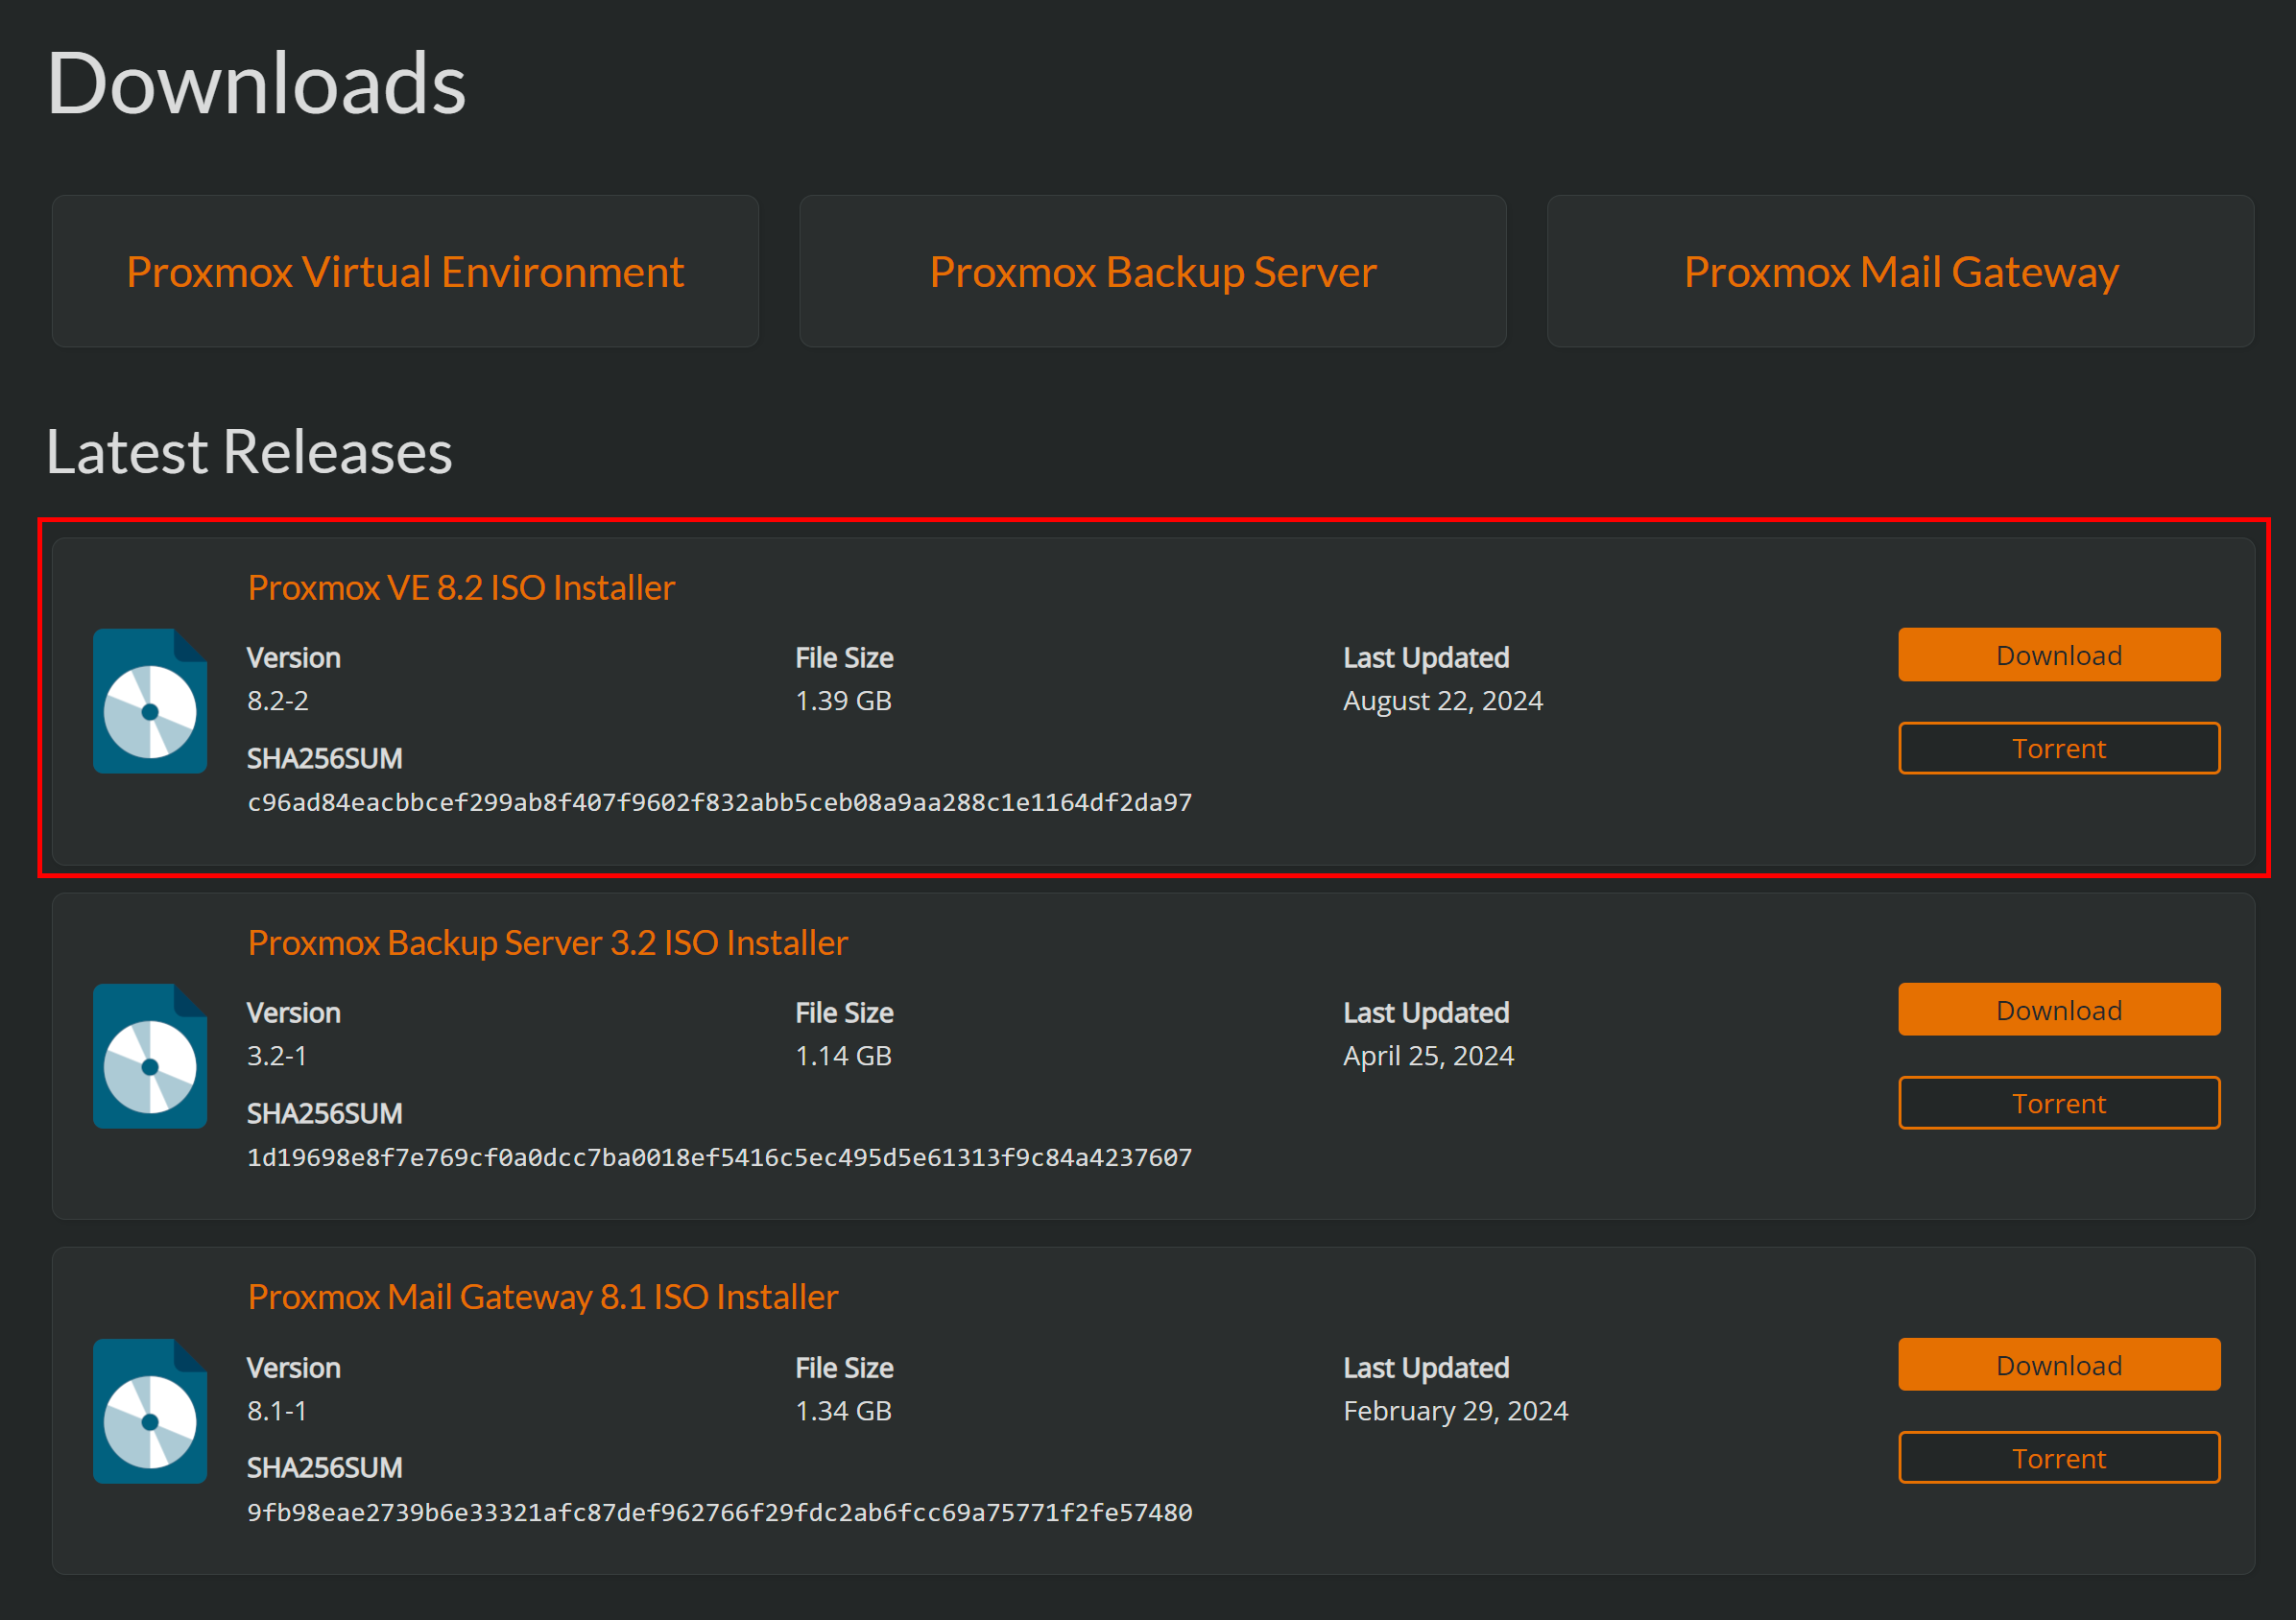Get the Mail Gateway 8.1 Torrent
Image resolution: width=2296 pixels, height=1620 pixels.
pos(2058,1458)
